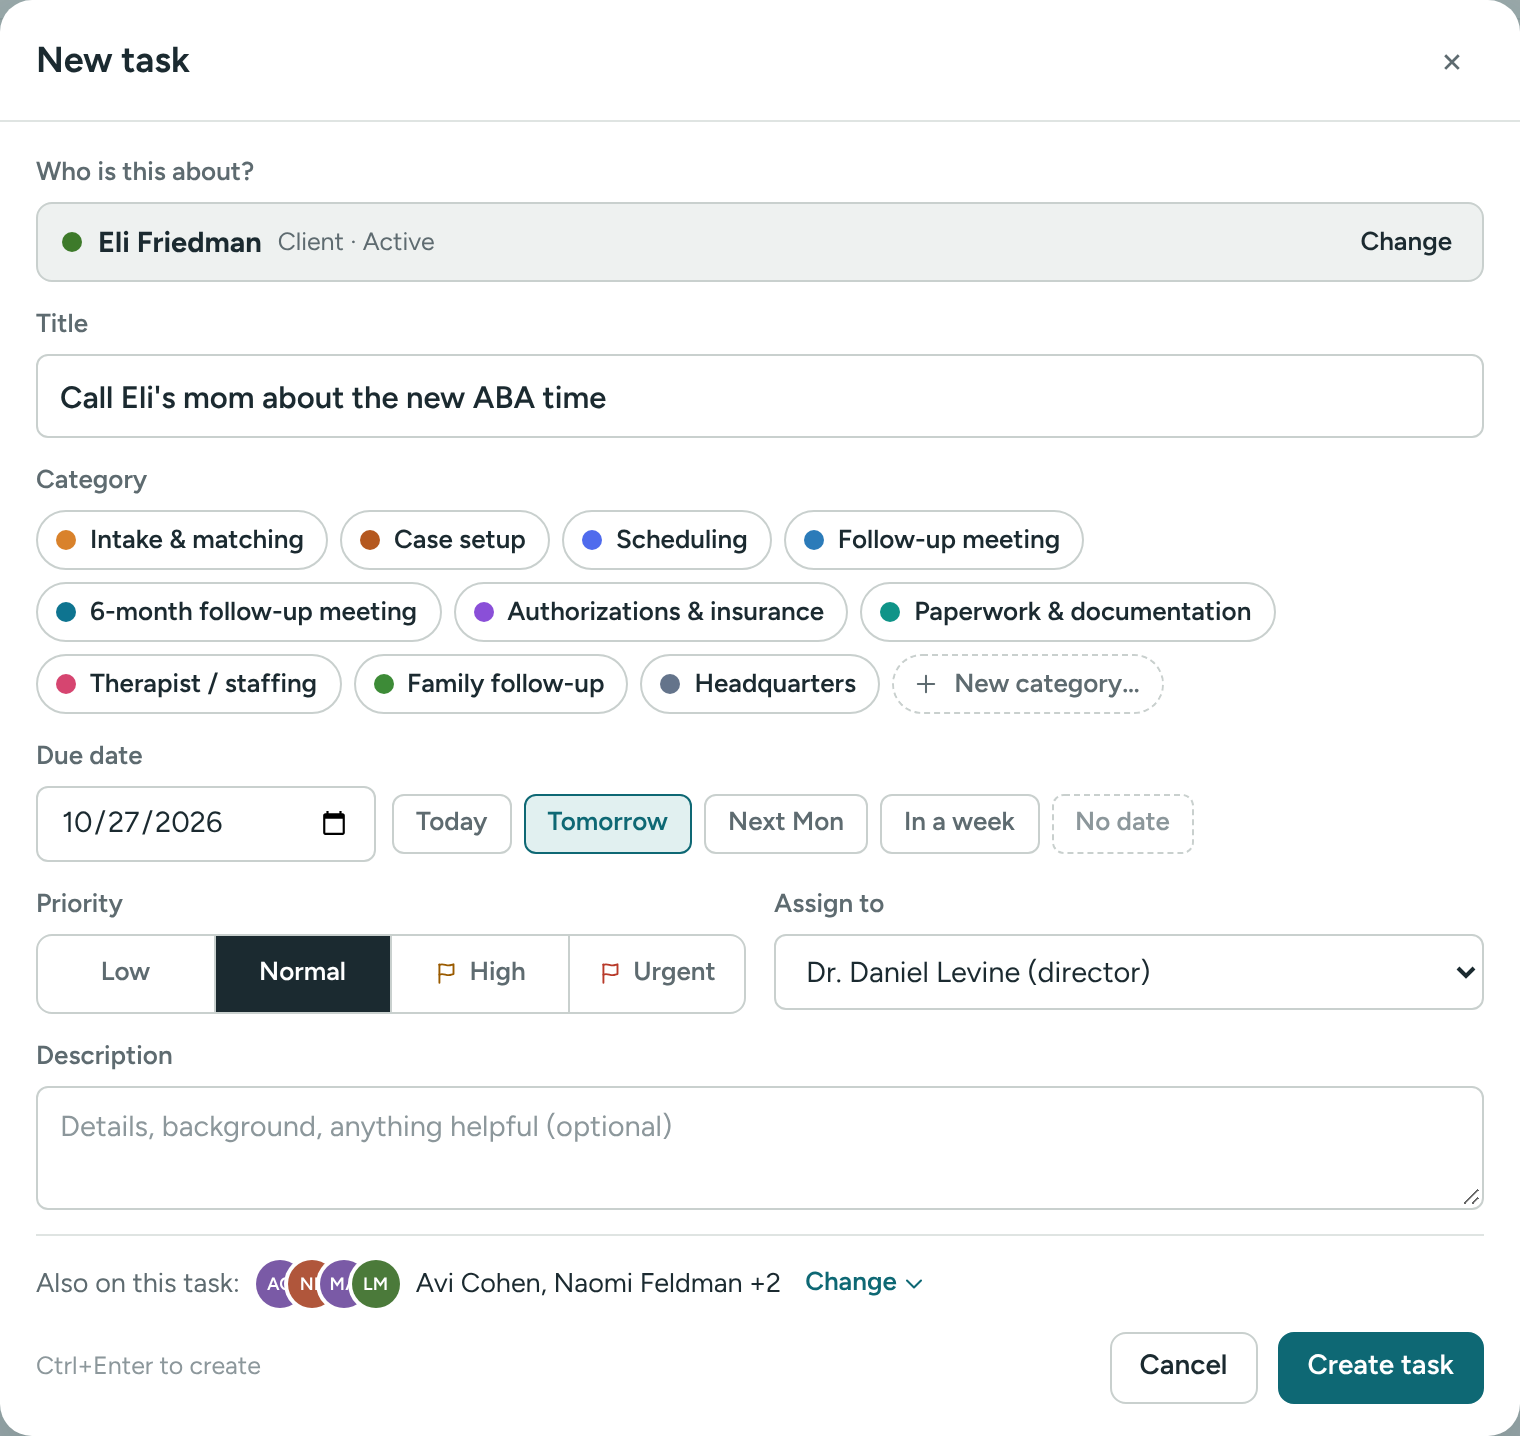Viewport: 1520px width, 1436px height.
Task: Set due date to In a week
Action: click(960, 824)
